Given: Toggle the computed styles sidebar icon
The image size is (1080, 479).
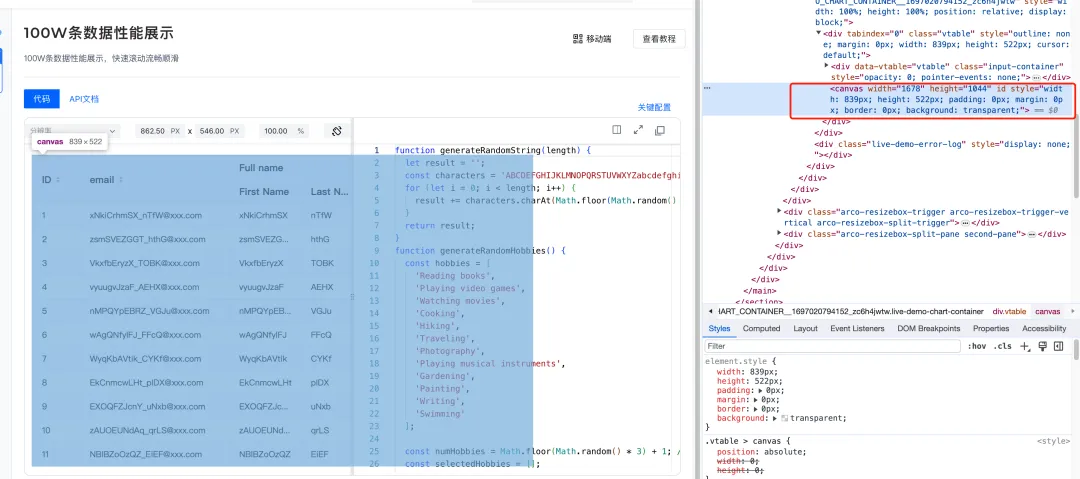Looking at the screenshot, I should coord(1058,346).
